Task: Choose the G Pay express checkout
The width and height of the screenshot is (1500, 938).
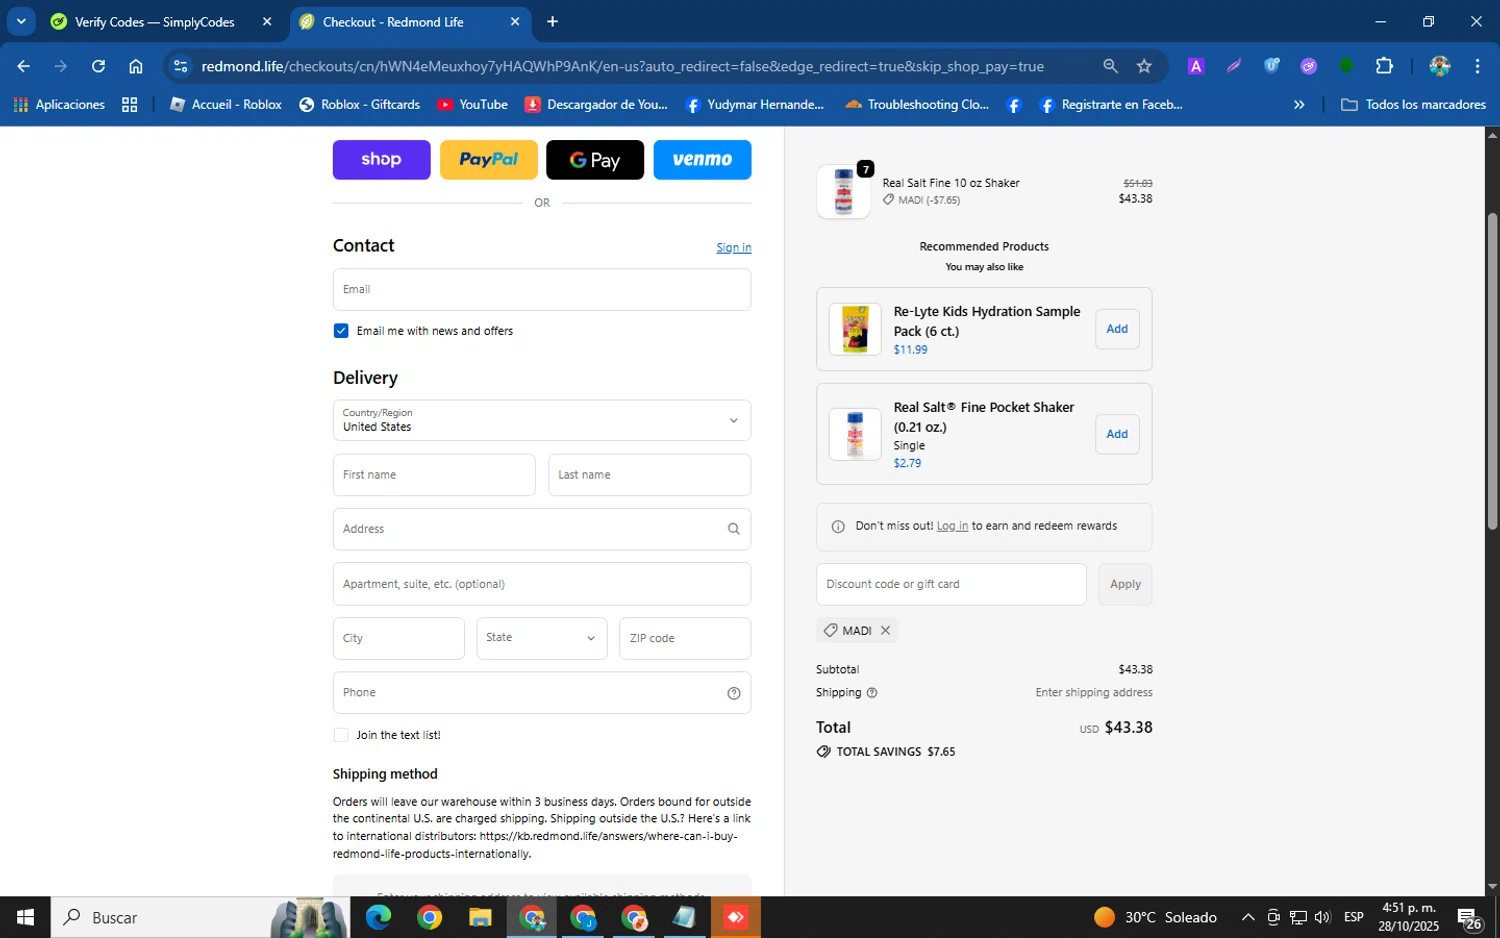Action: (595, 160)
